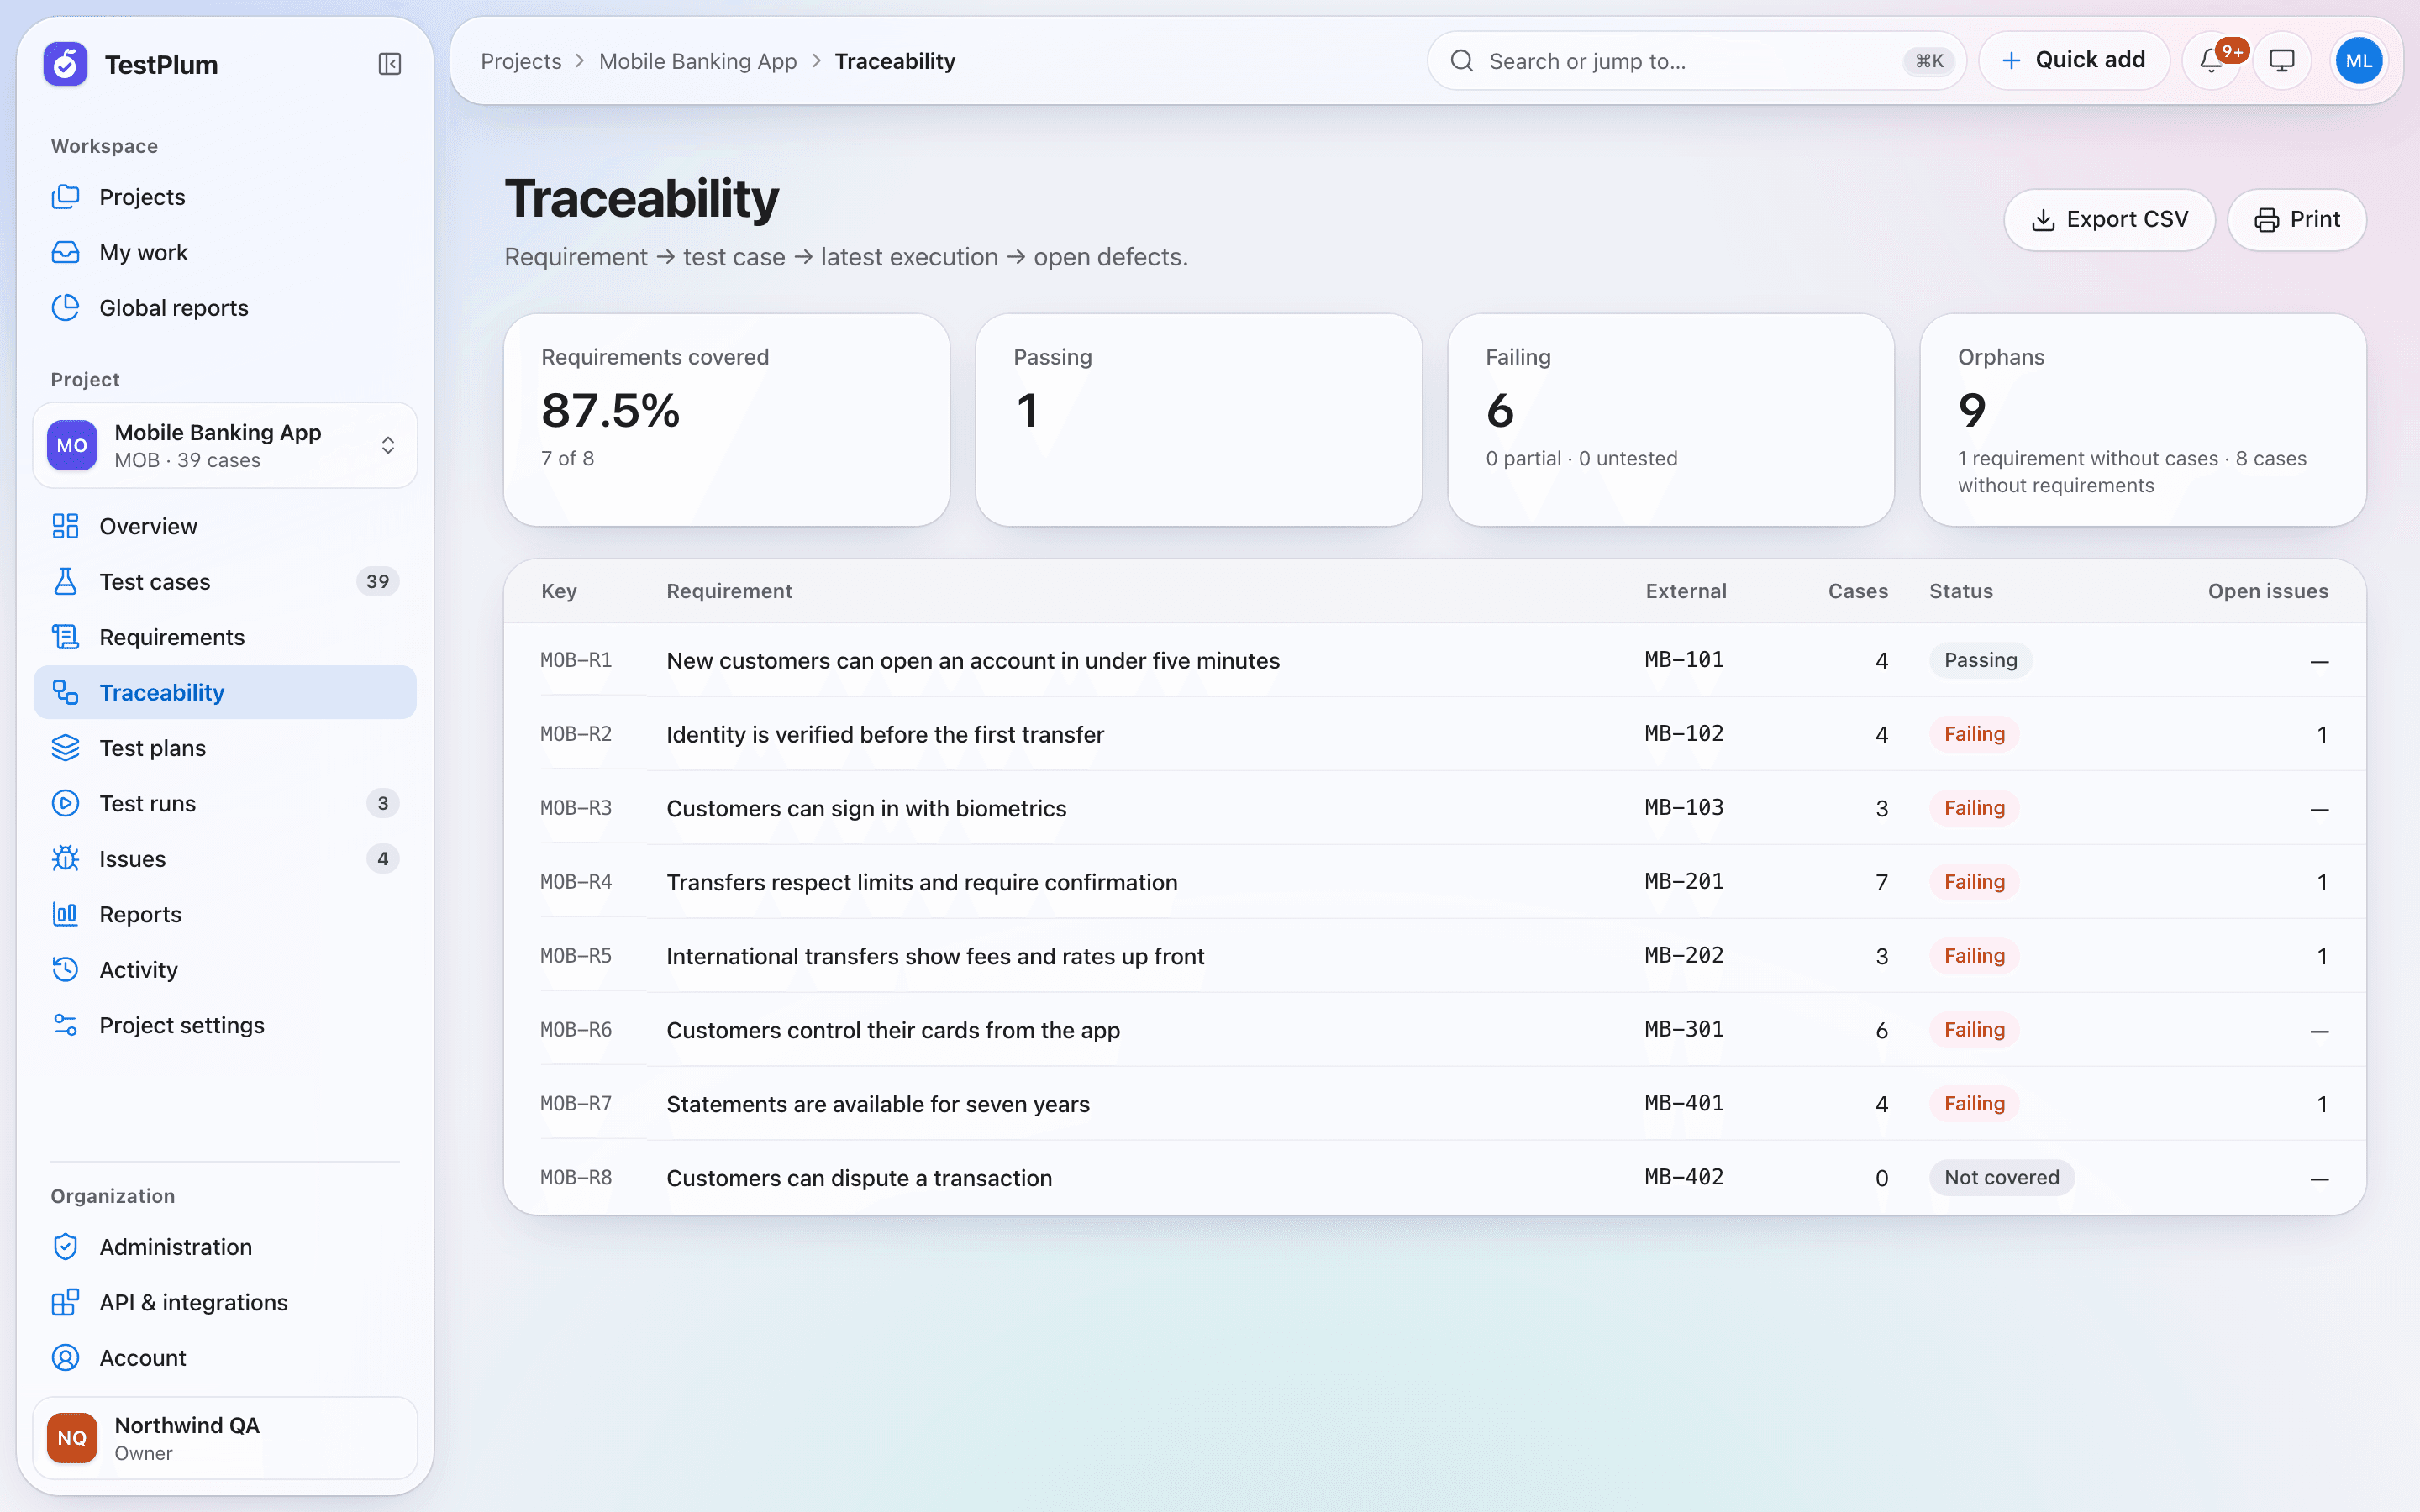Click the Issues bug icon
This screenshot has height=1512, width=2420.
coord(66,859)
